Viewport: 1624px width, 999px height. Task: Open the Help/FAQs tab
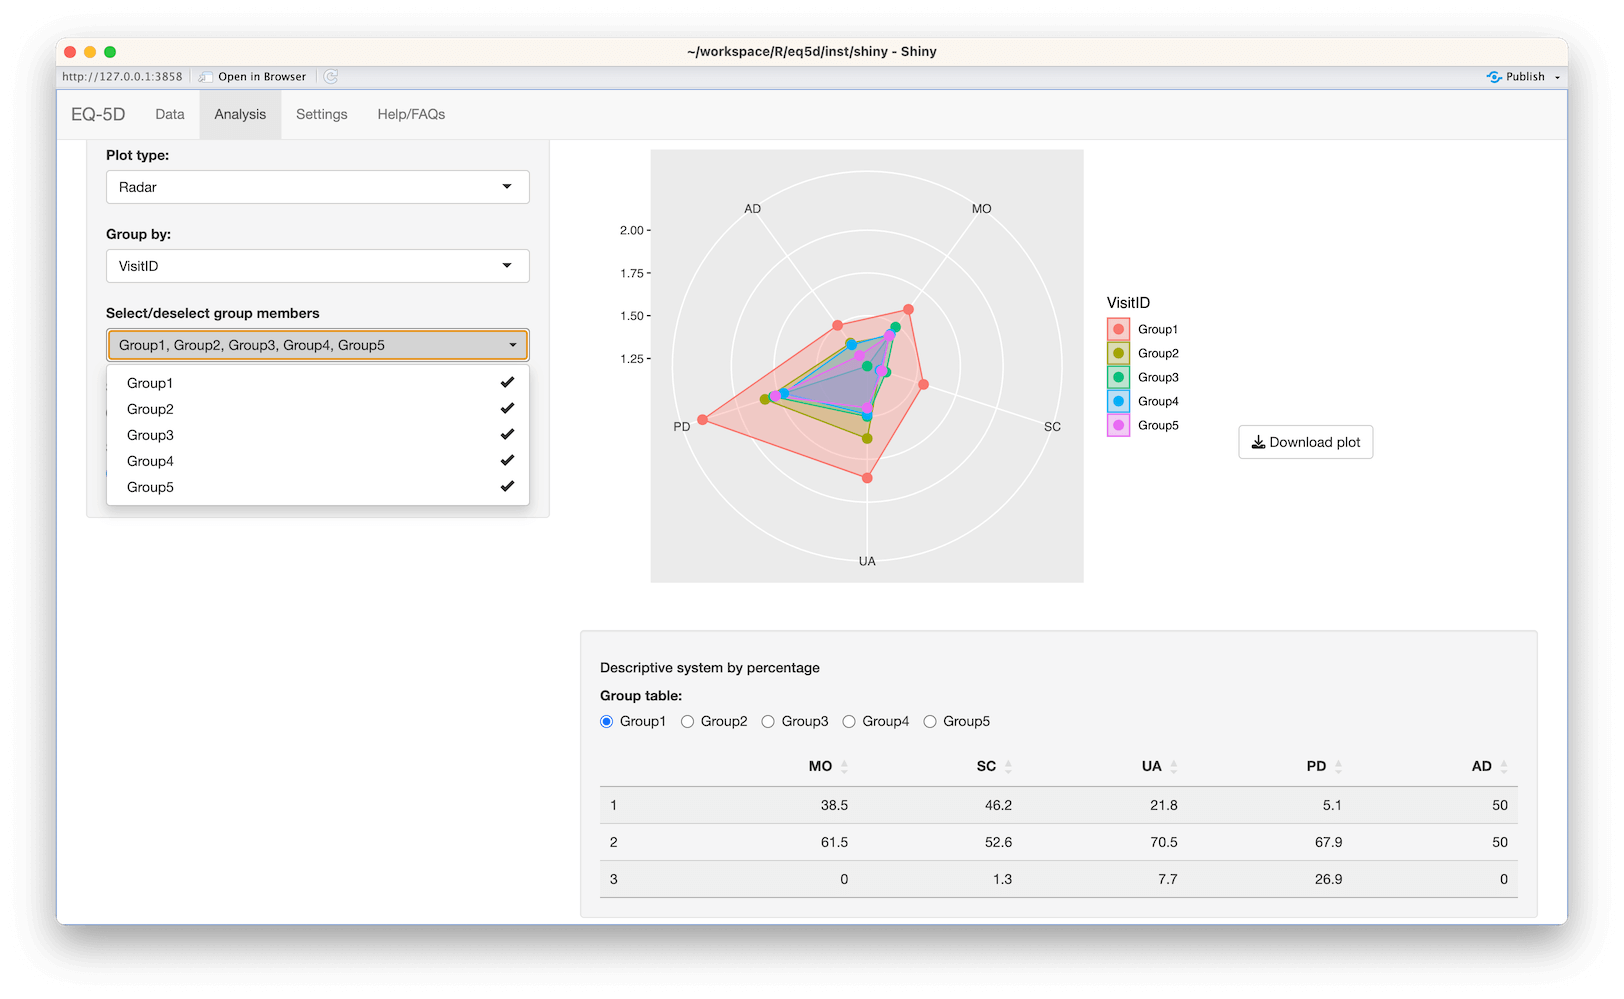[410, 114]
